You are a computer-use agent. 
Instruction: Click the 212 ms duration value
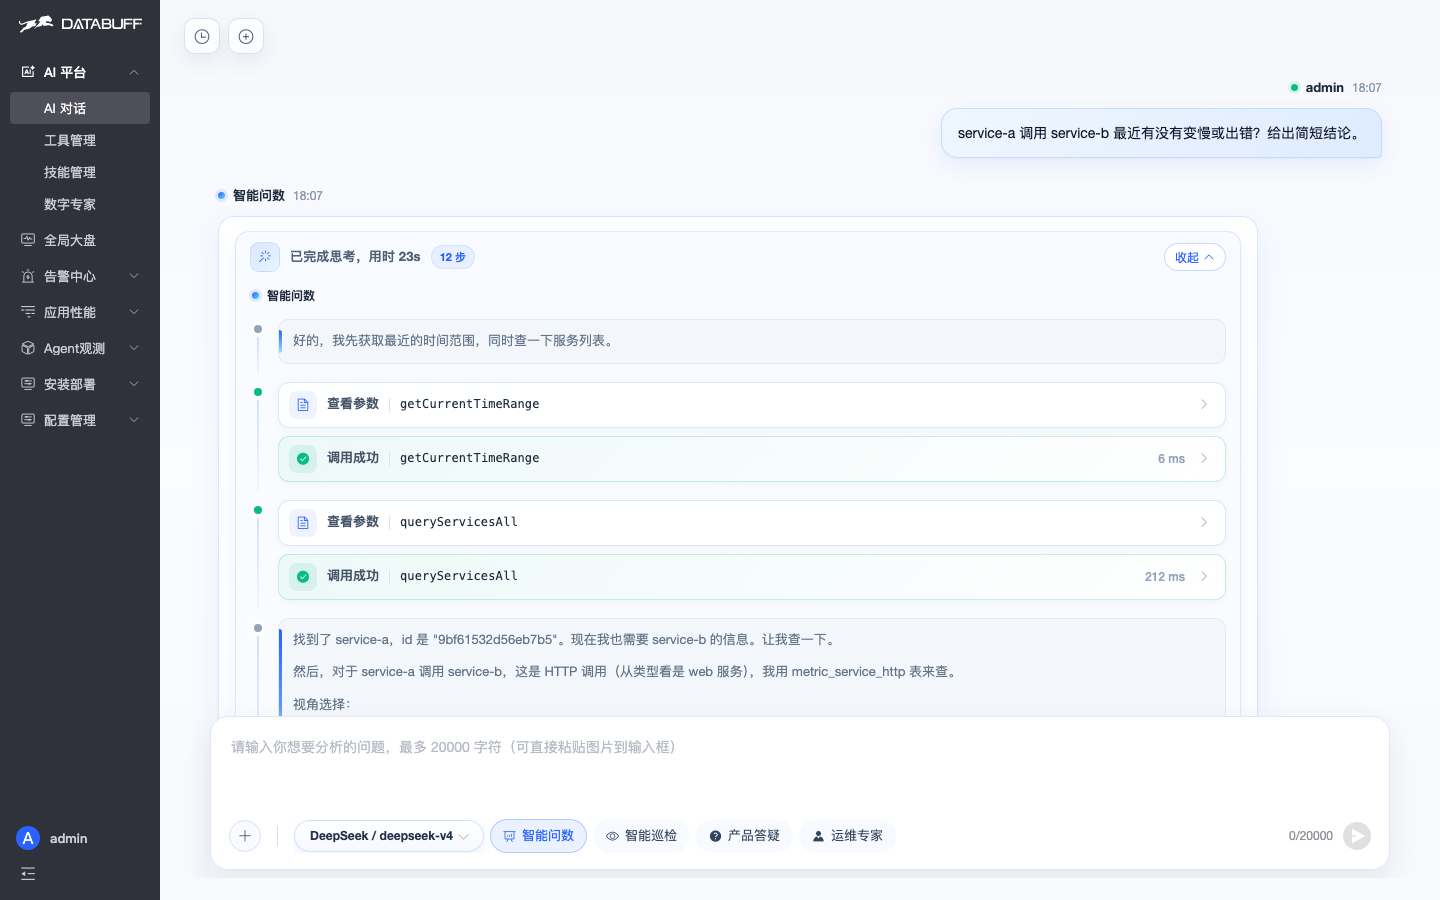tap(1165, 577)
